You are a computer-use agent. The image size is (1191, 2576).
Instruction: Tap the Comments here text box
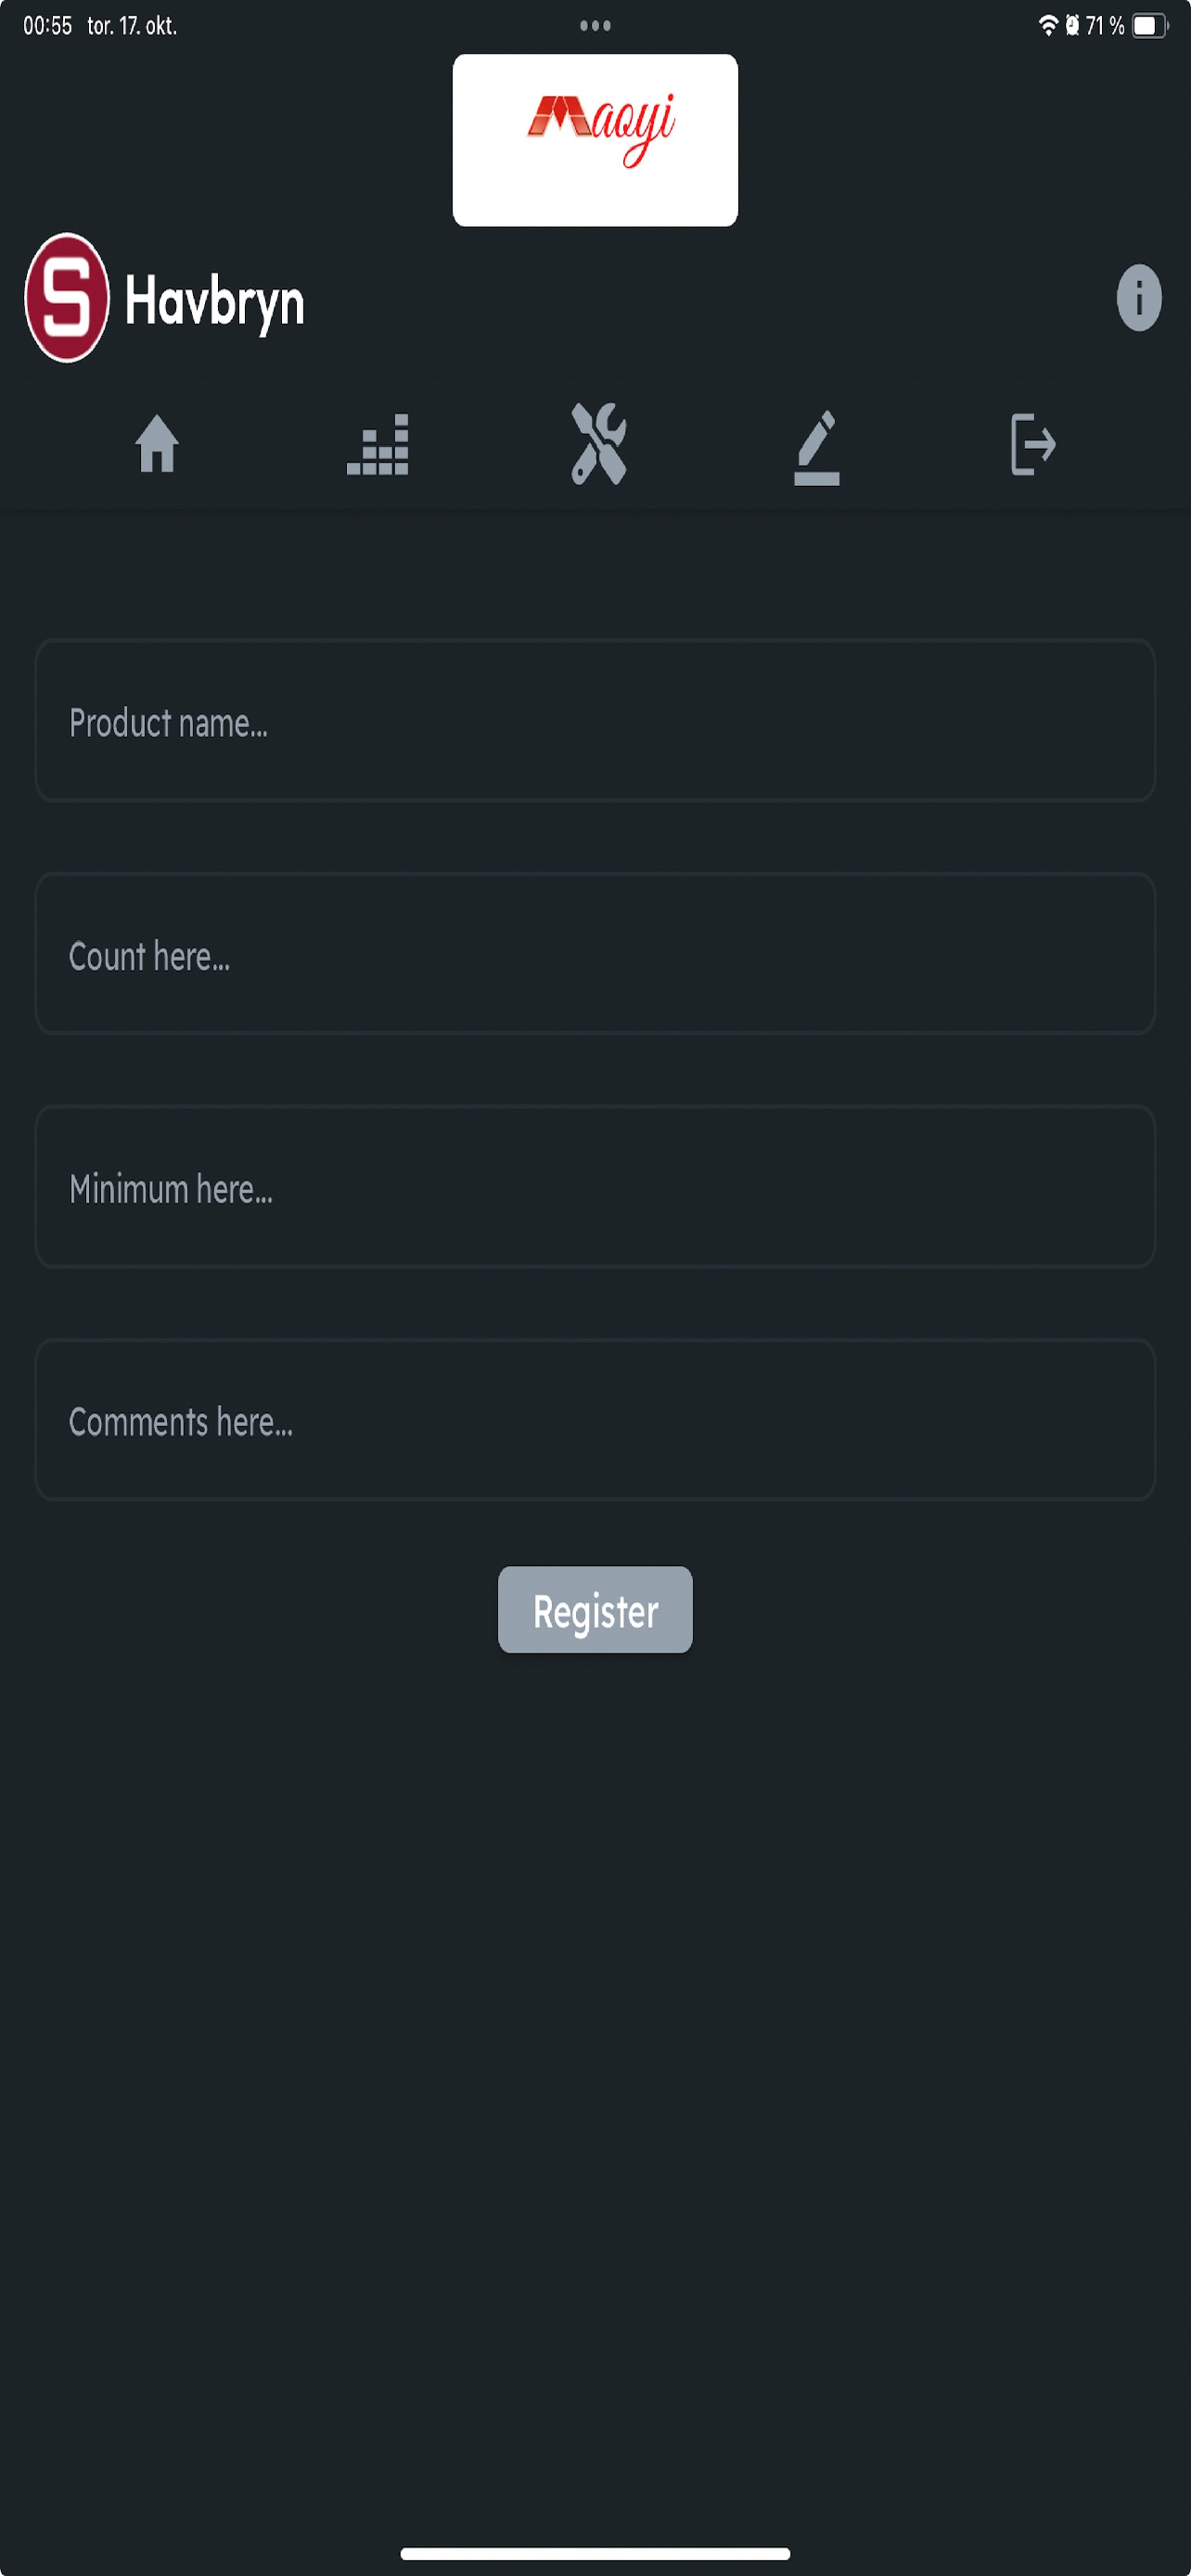pyautogui.click(x=595, y=1420)
